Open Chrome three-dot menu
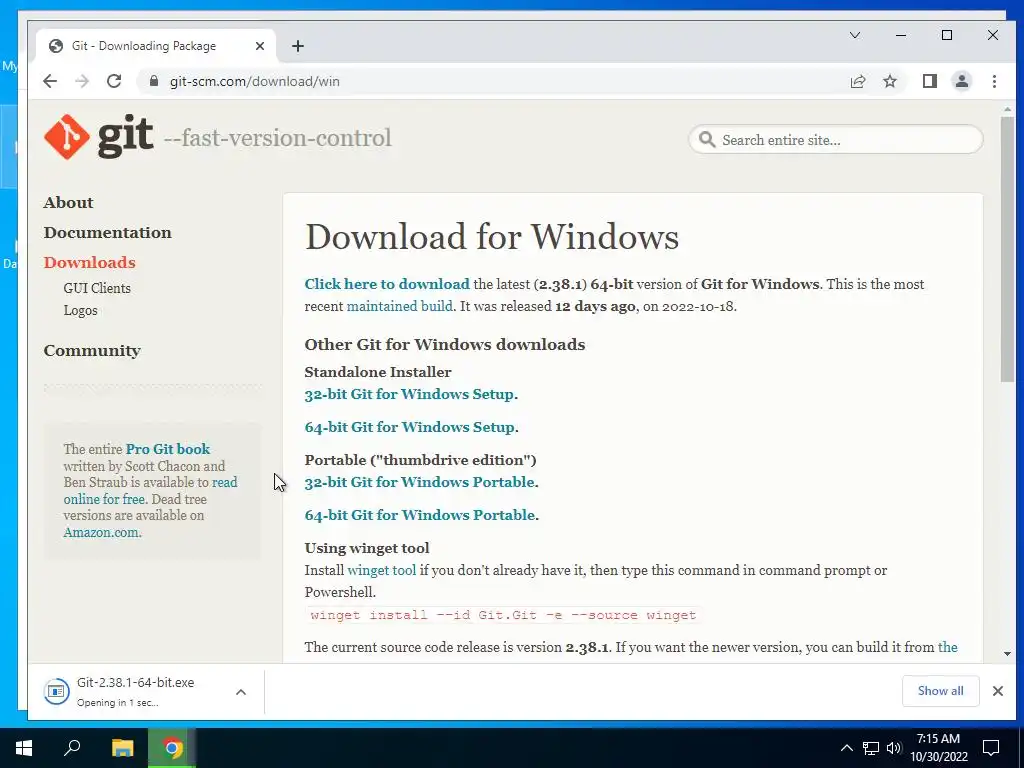1024x768 pixels. coord(994,81)
